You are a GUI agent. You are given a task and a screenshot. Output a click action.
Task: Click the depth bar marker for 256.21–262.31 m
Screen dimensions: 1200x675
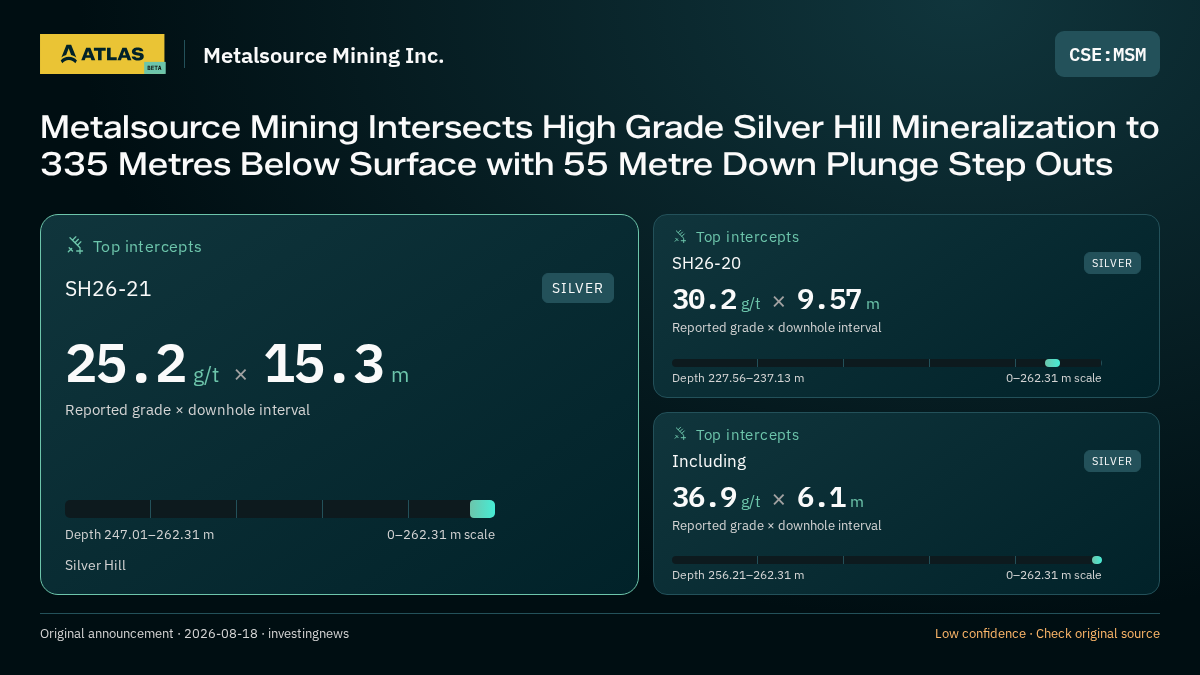(x=1097, y=560)
